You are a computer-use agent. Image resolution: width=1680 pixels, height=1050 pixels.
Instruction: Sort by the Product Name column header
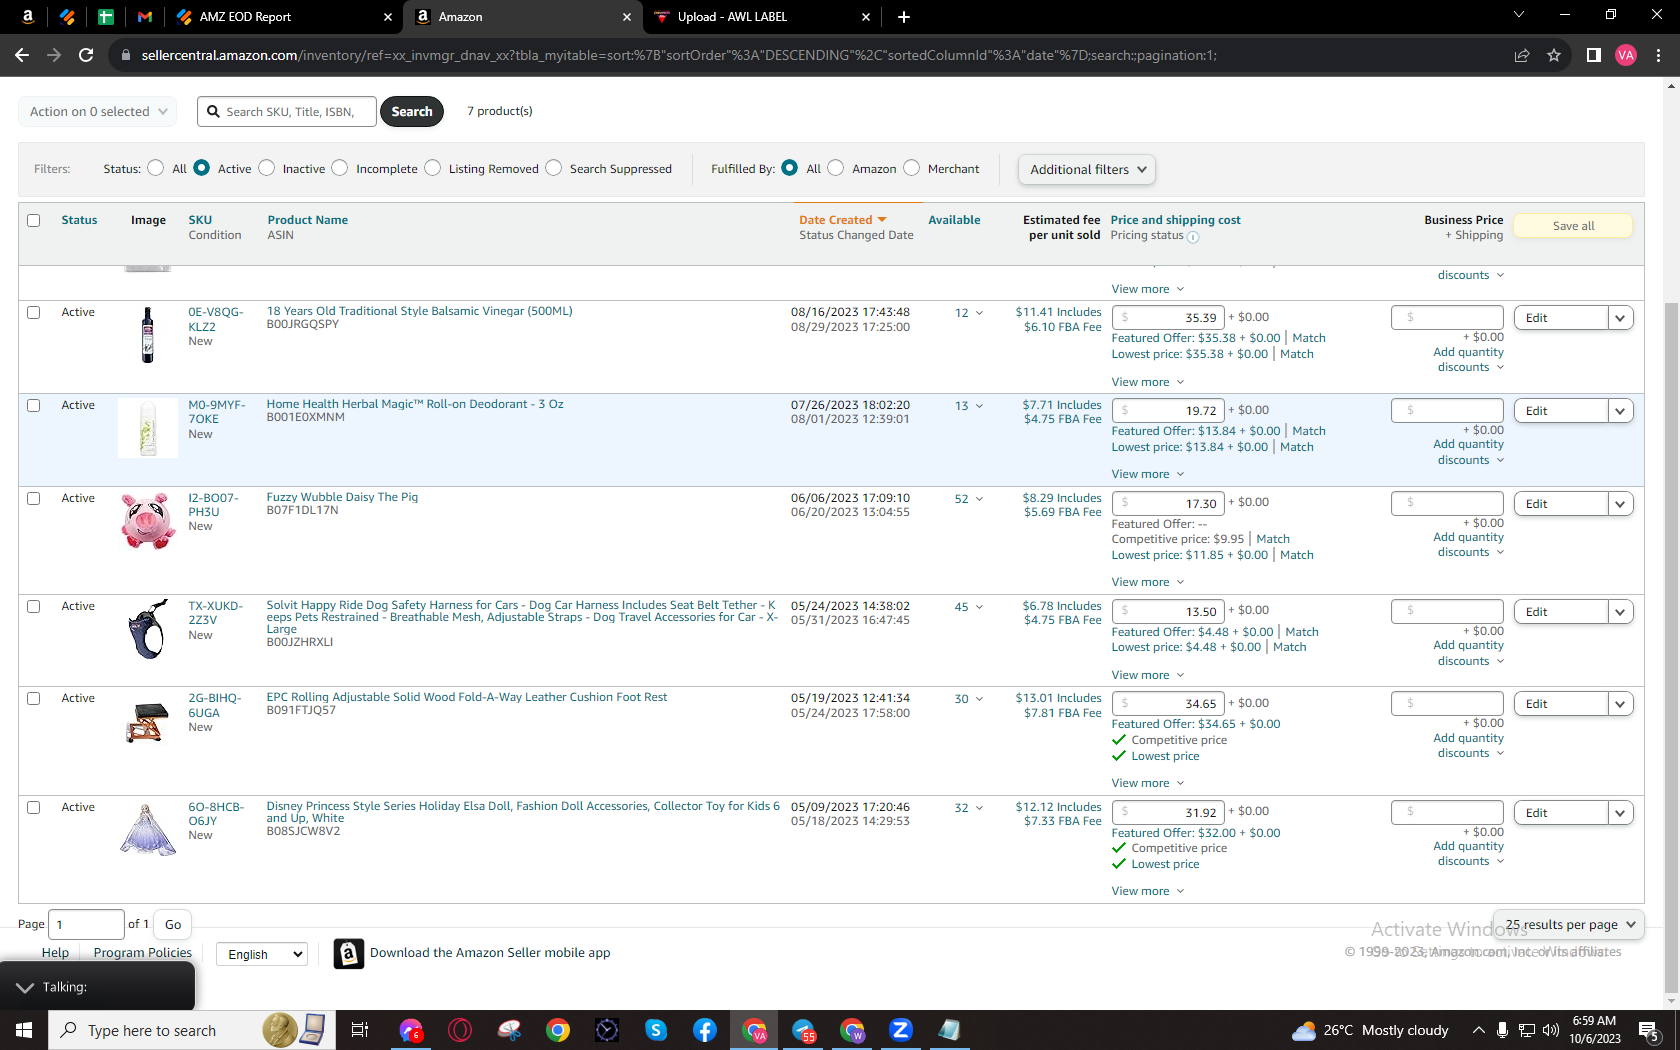308,220
